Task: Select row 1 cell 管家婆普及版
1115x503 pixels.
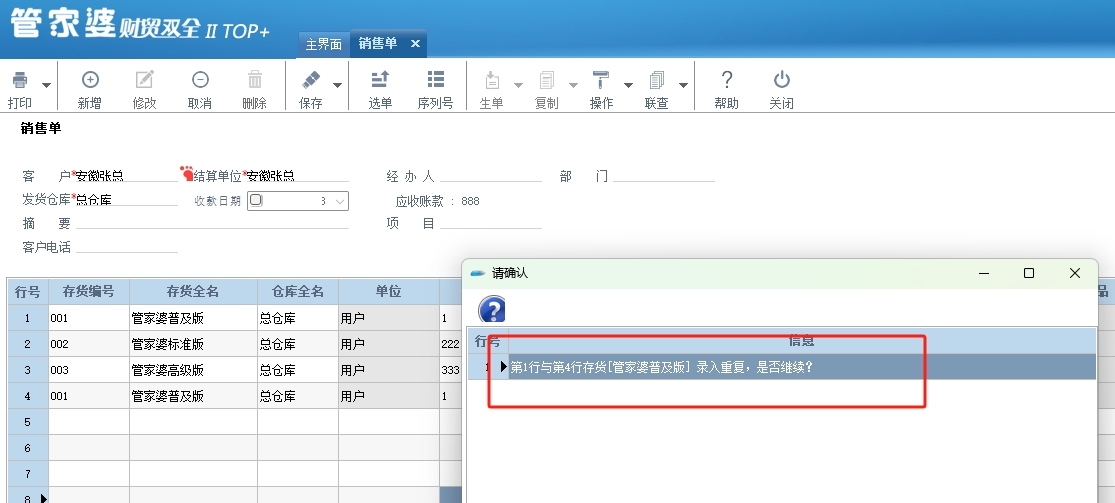Action: pos(193,318)
